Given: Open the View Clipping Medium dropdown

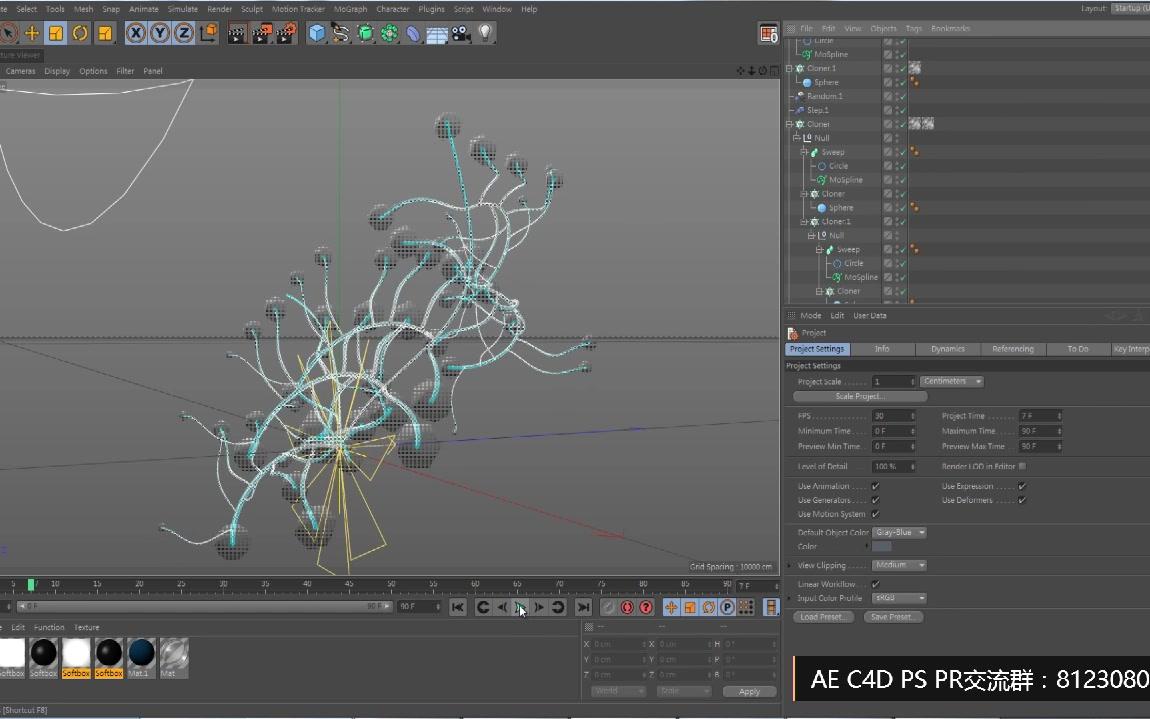Looking at the screenshot, I should 898,565.
